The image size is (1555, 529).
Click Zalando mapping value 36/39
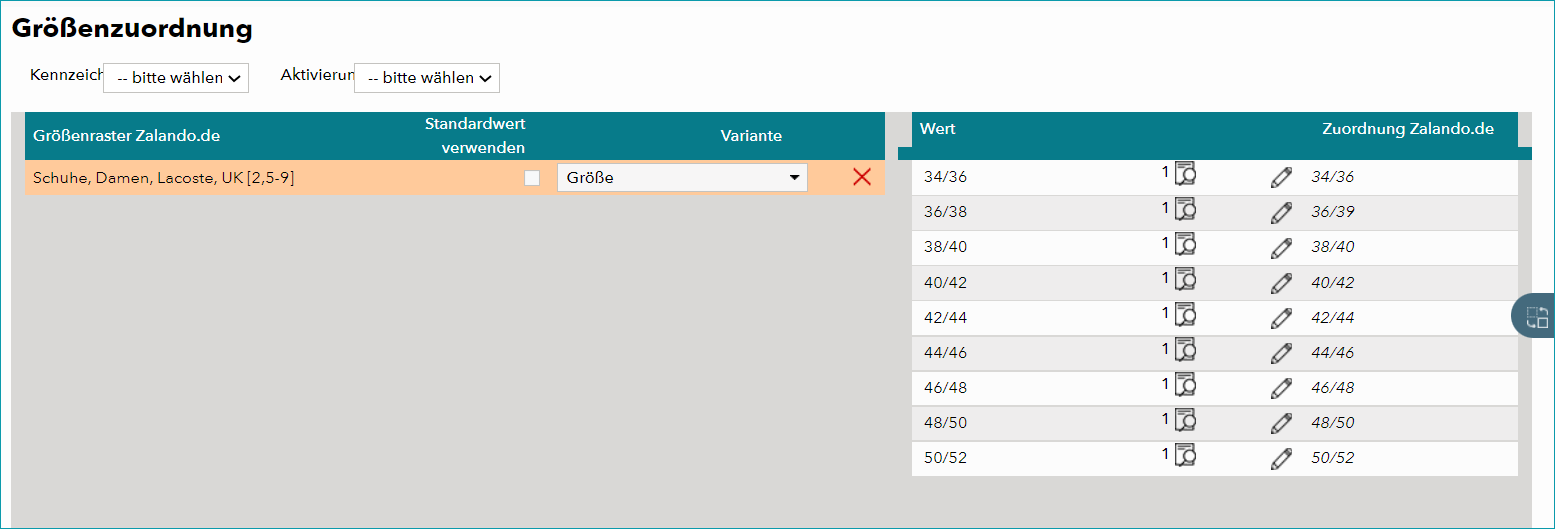click(1333, 212)
